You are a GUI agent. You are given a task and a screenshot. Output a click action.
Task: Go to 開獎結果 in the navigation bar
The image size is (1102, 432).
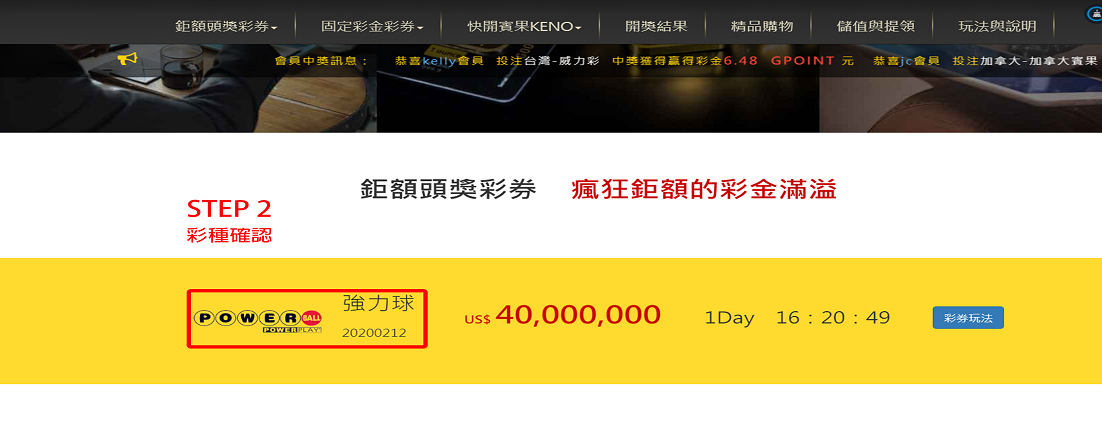coord(656,27)
